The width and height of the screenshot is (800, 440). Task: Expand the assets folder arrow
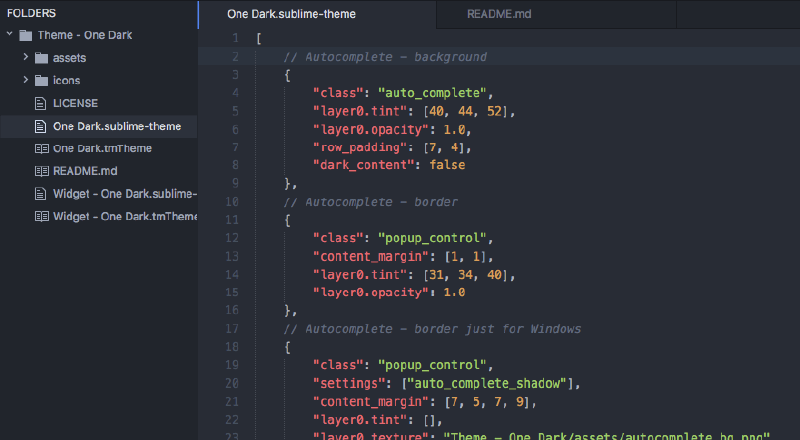coord(26,57)
